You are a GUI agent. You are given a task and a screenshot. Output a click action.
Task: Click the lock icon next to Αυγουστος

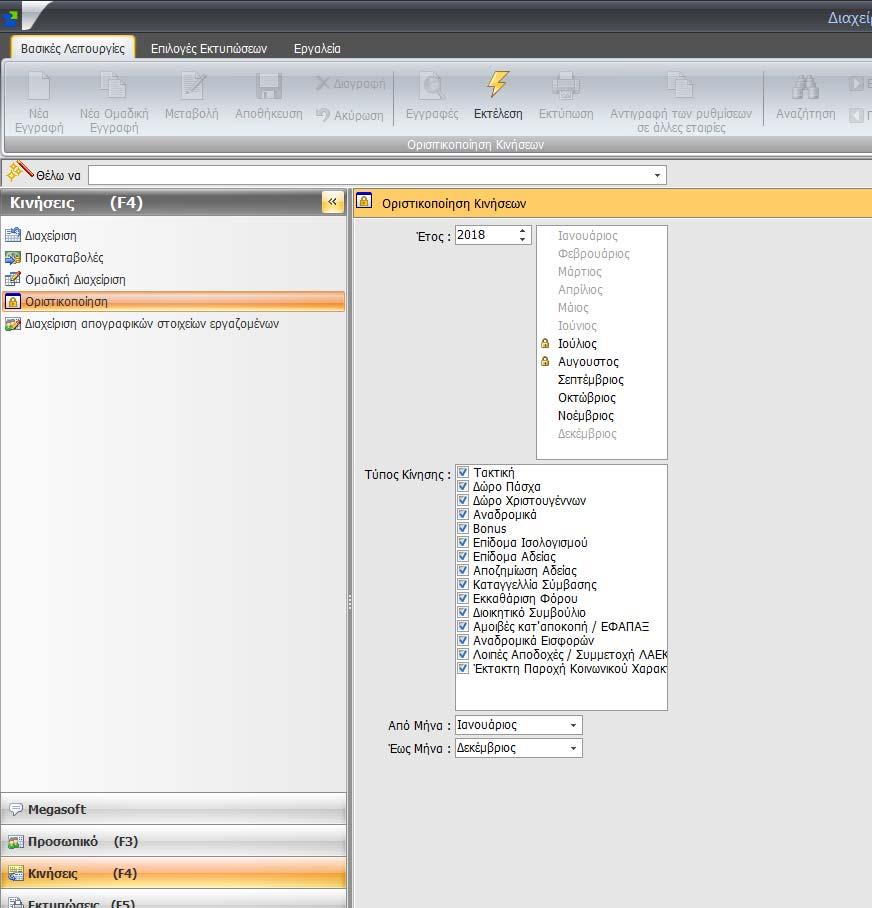point(545,361)
